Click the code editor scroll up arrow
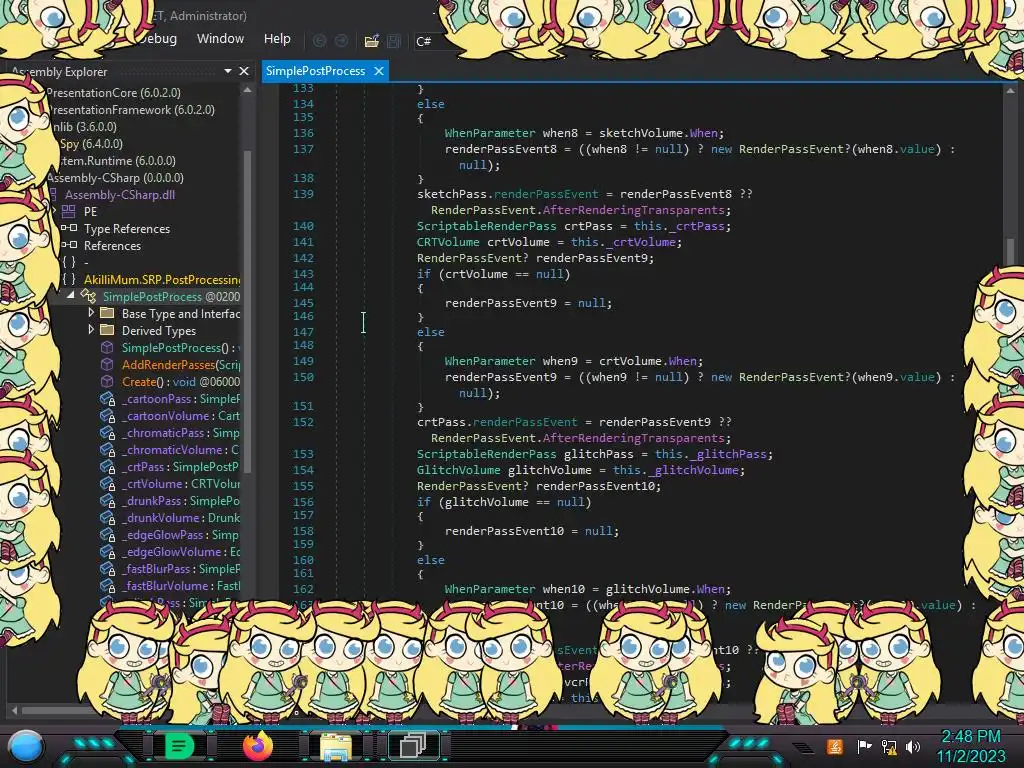The image size is (1024, 768). [x=1010, y=90]
